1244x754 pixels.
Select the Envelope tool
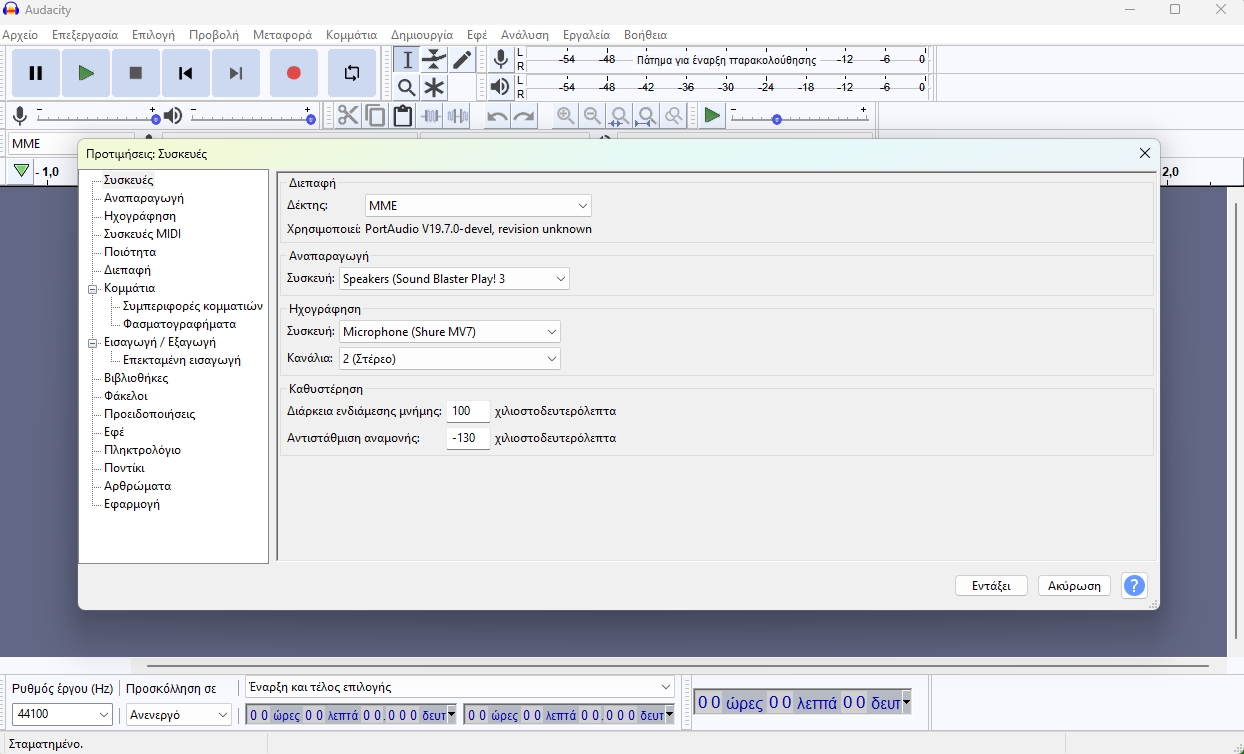(434, 60)
